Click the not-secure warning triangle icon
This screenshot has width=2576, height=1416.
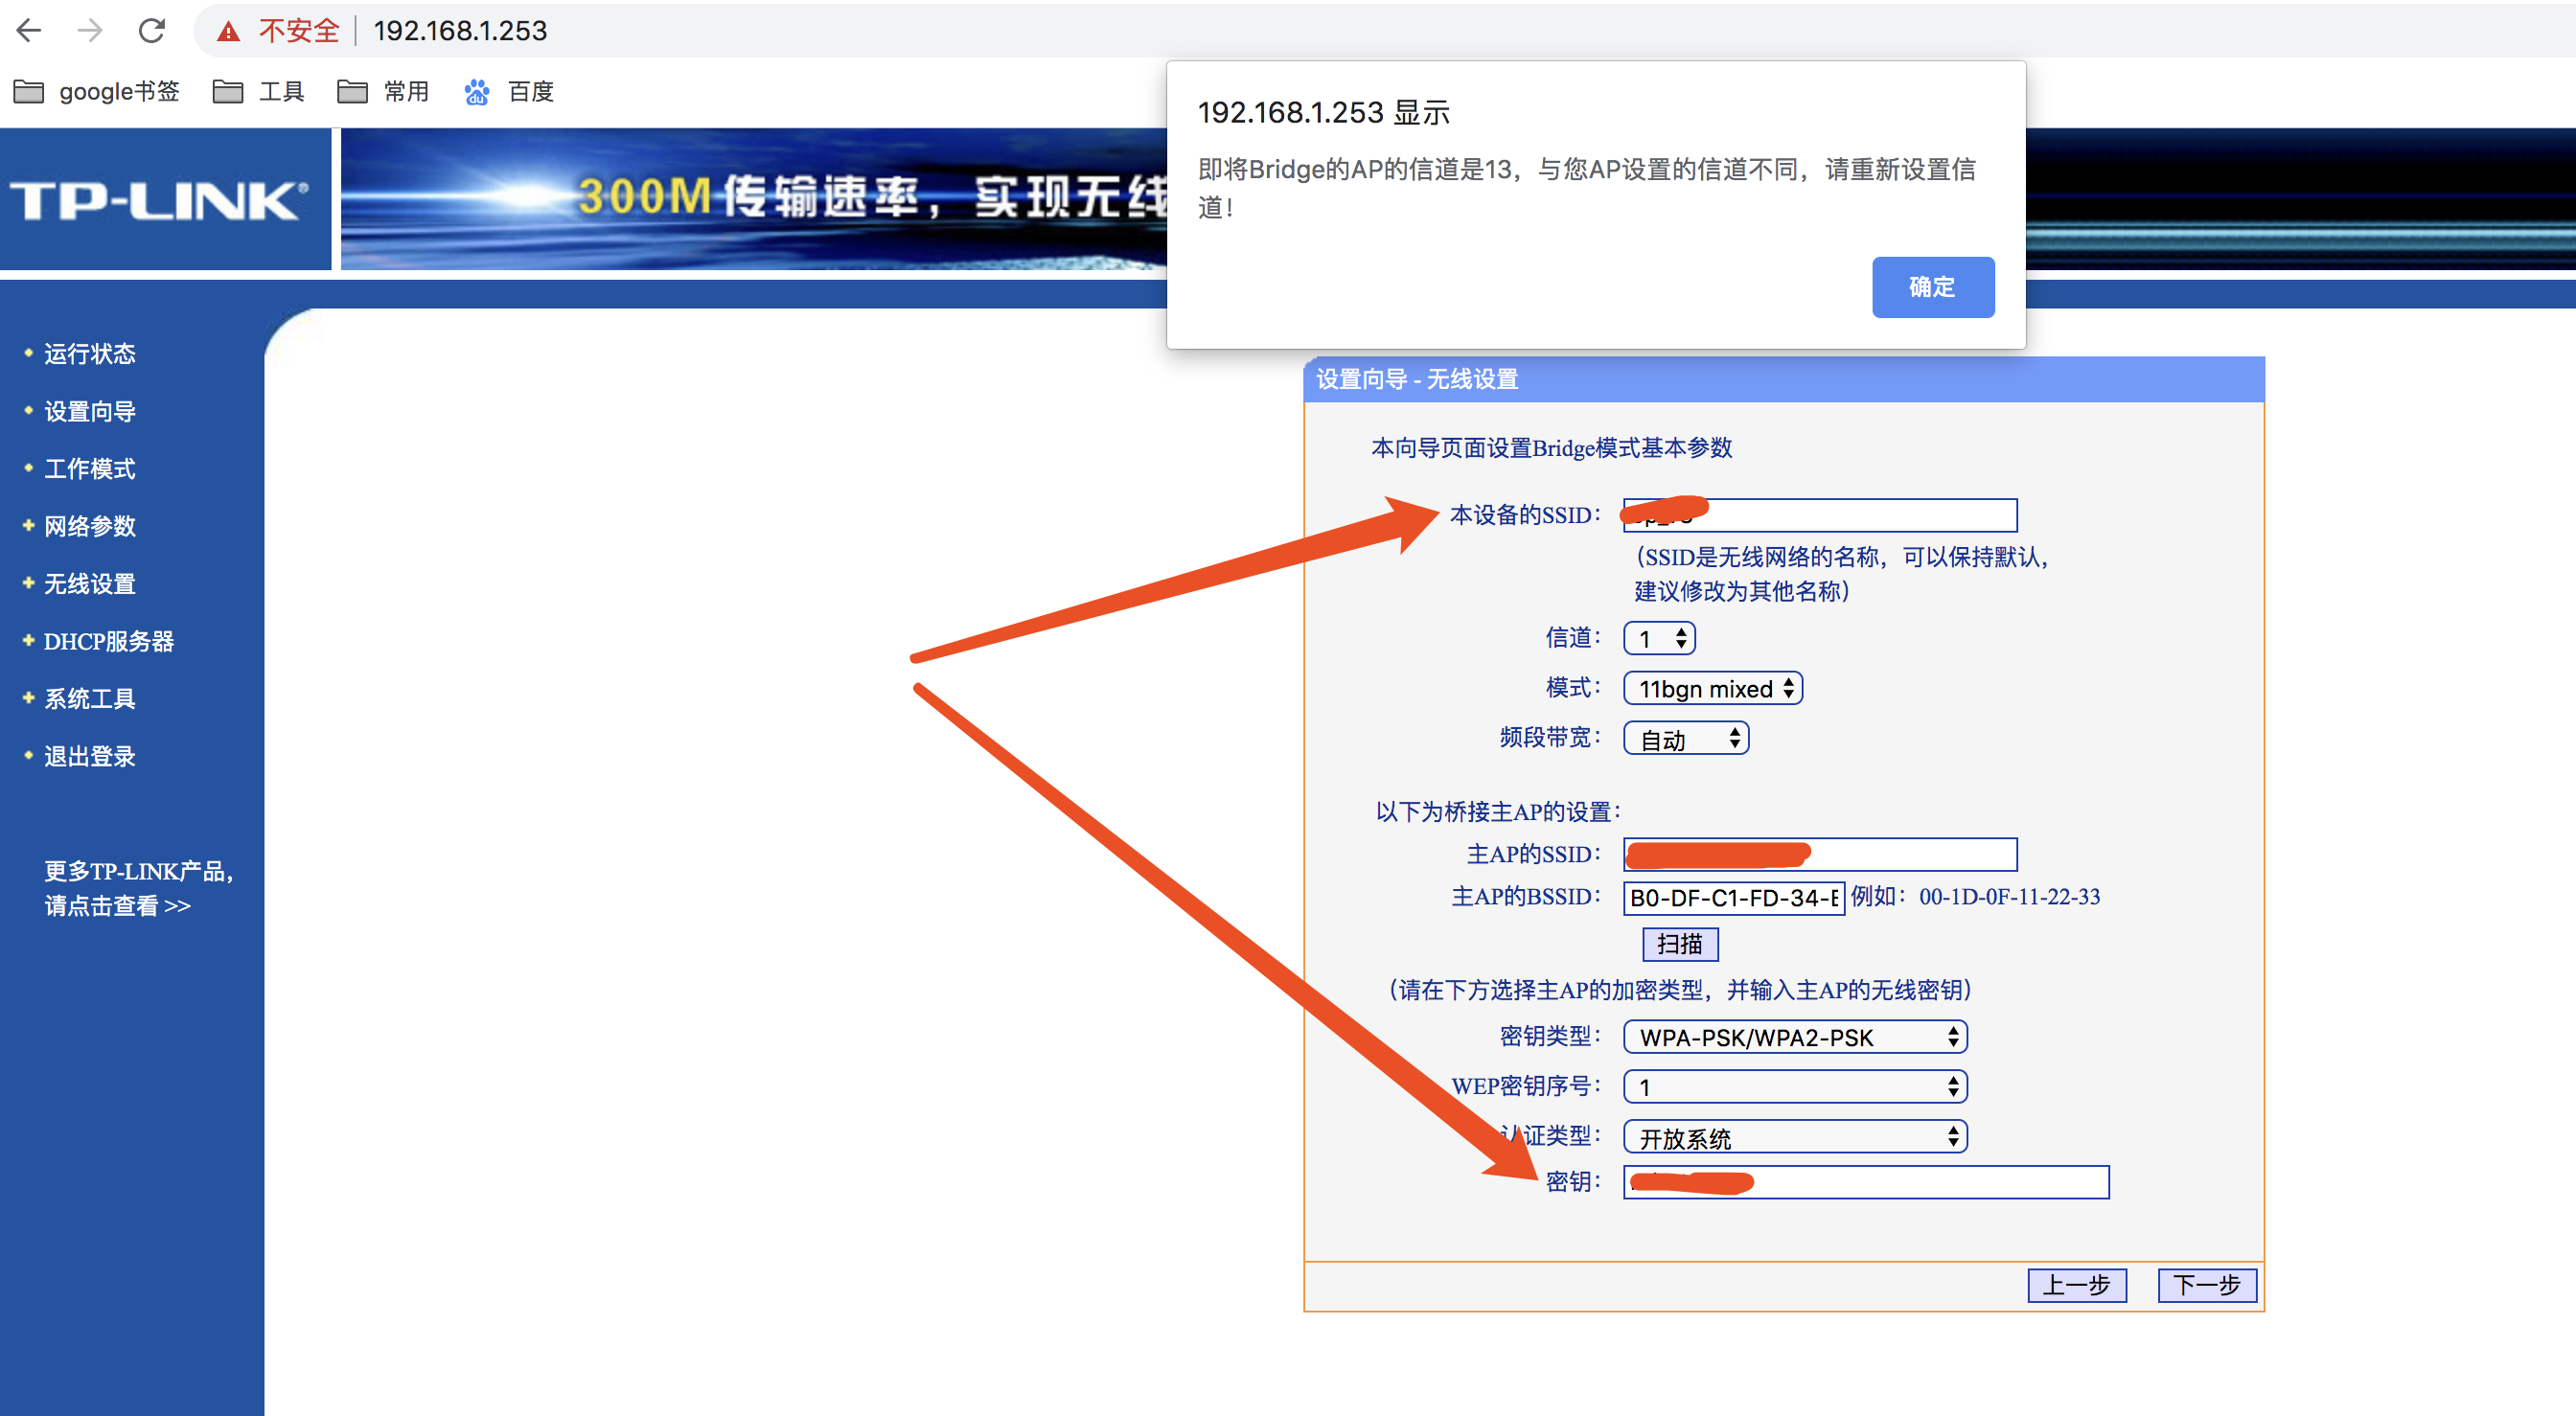(x=229, y=31)
